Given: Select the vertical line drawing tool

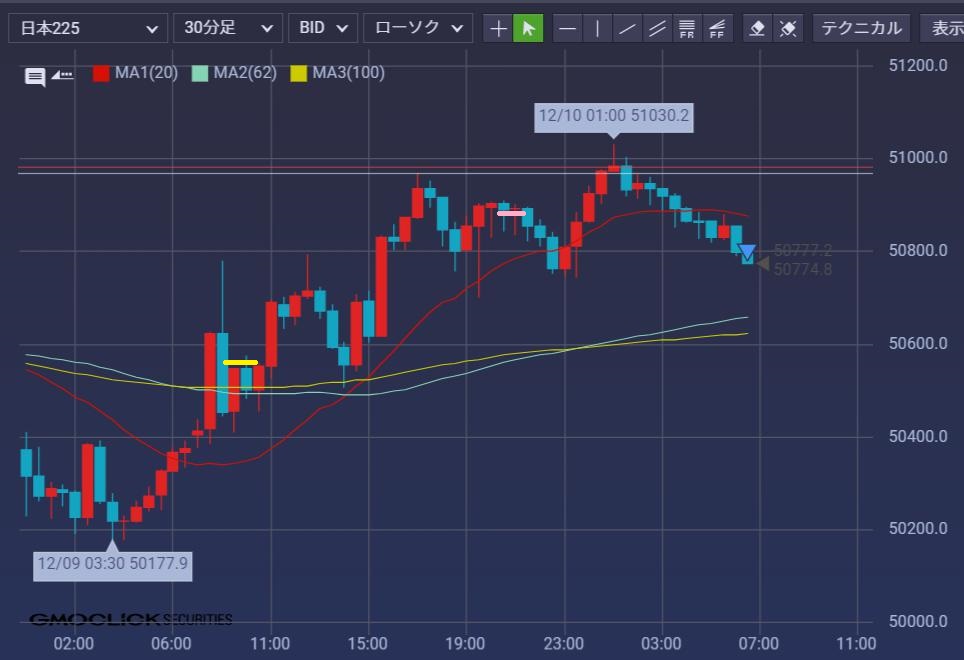Looking at the screenshot, I should point(597,28).
